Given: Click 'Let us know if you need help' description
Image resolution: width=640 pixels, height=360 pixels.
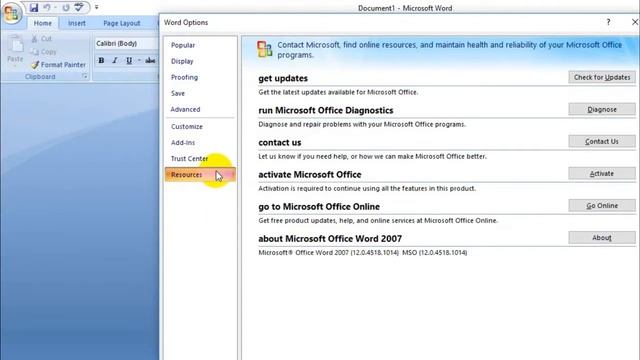Looking at the screenshot, I should click(x=372, y=156).
